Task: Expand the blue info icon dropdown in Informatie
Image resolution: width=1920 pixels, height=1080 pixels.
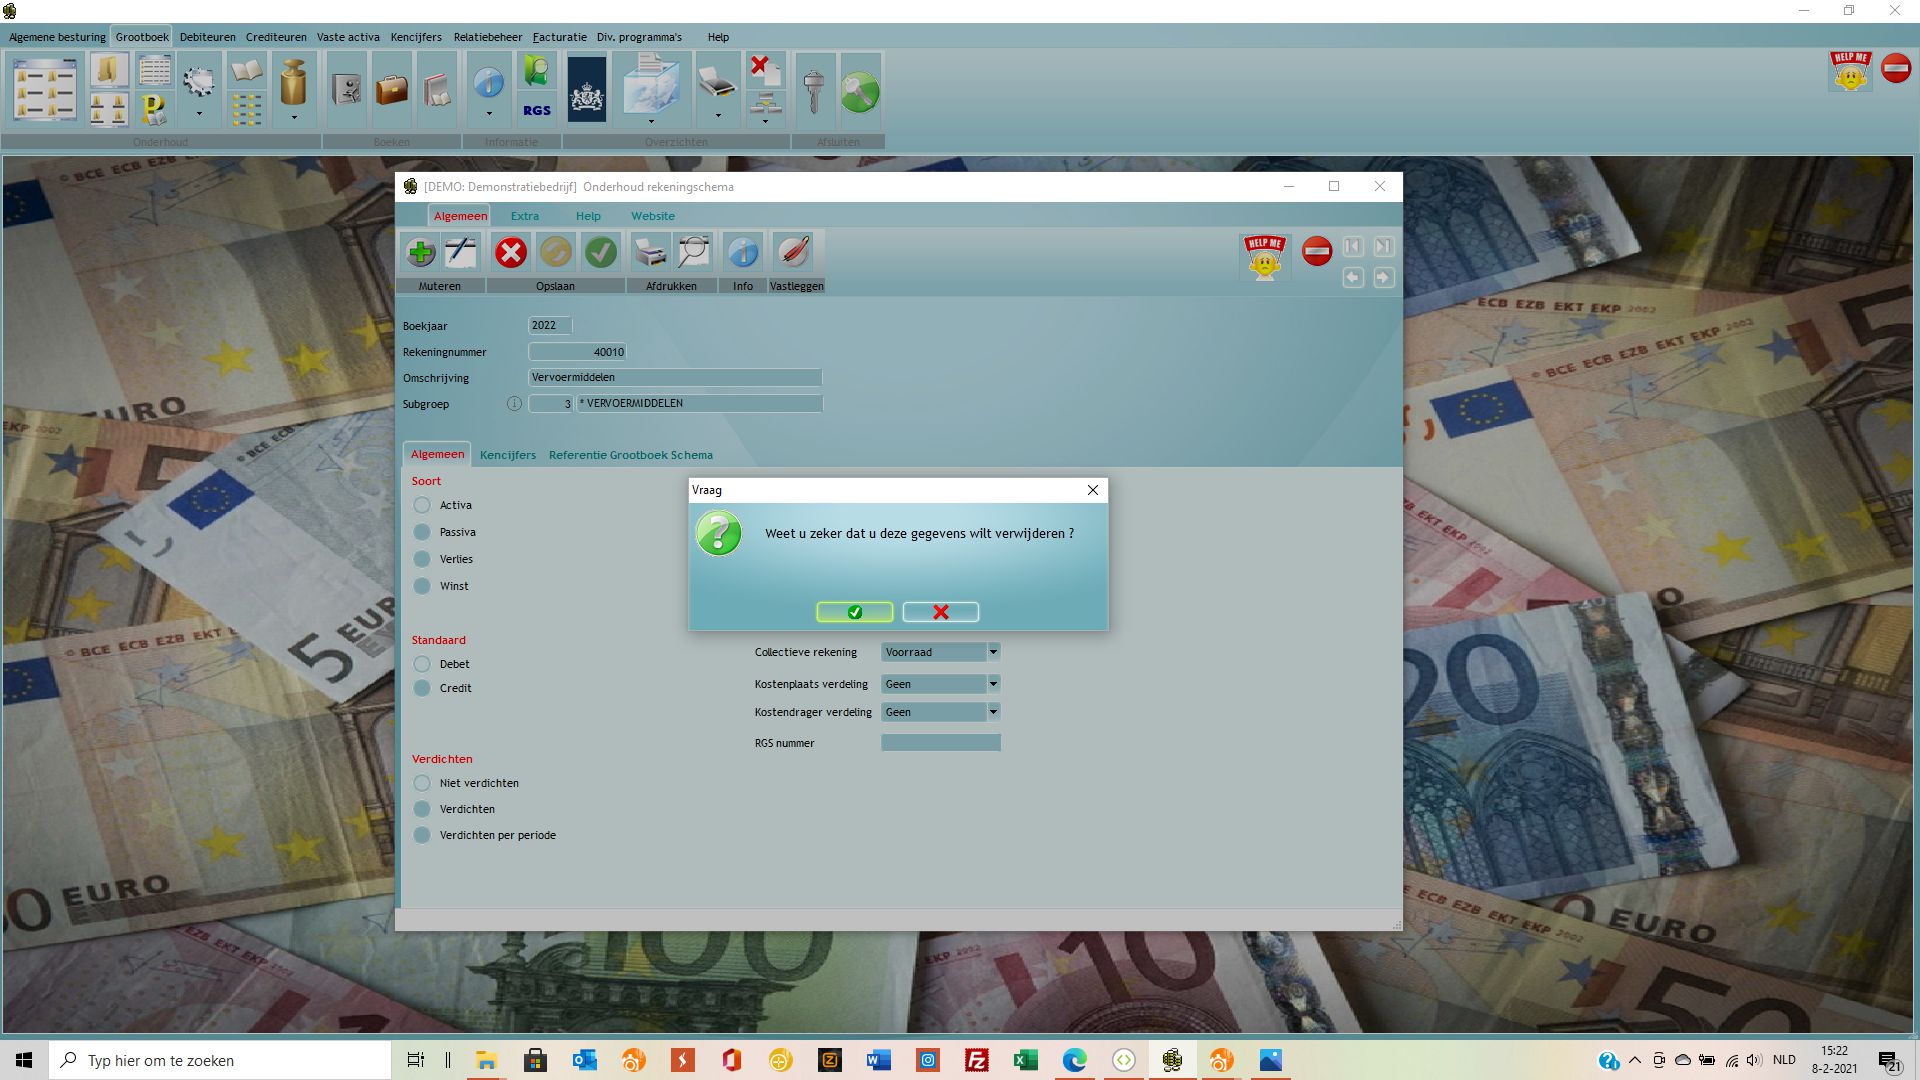Action: [x=489, y=114]
